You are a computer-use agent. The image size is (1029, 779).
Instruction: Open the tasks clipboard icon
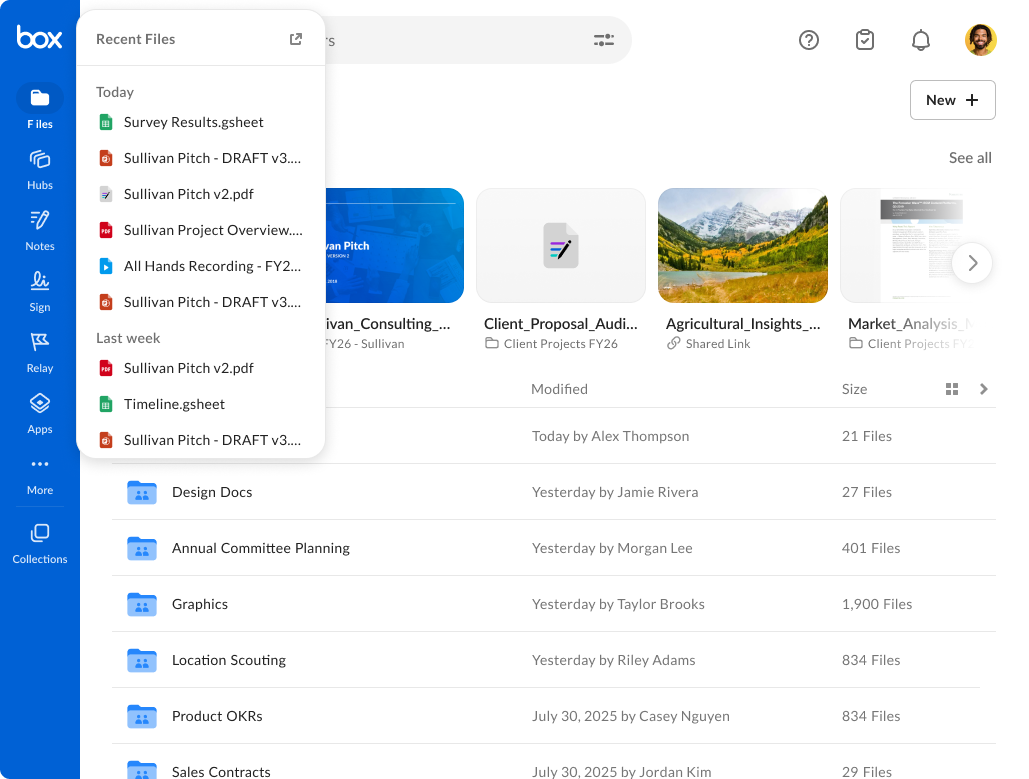tap(865, 40)
